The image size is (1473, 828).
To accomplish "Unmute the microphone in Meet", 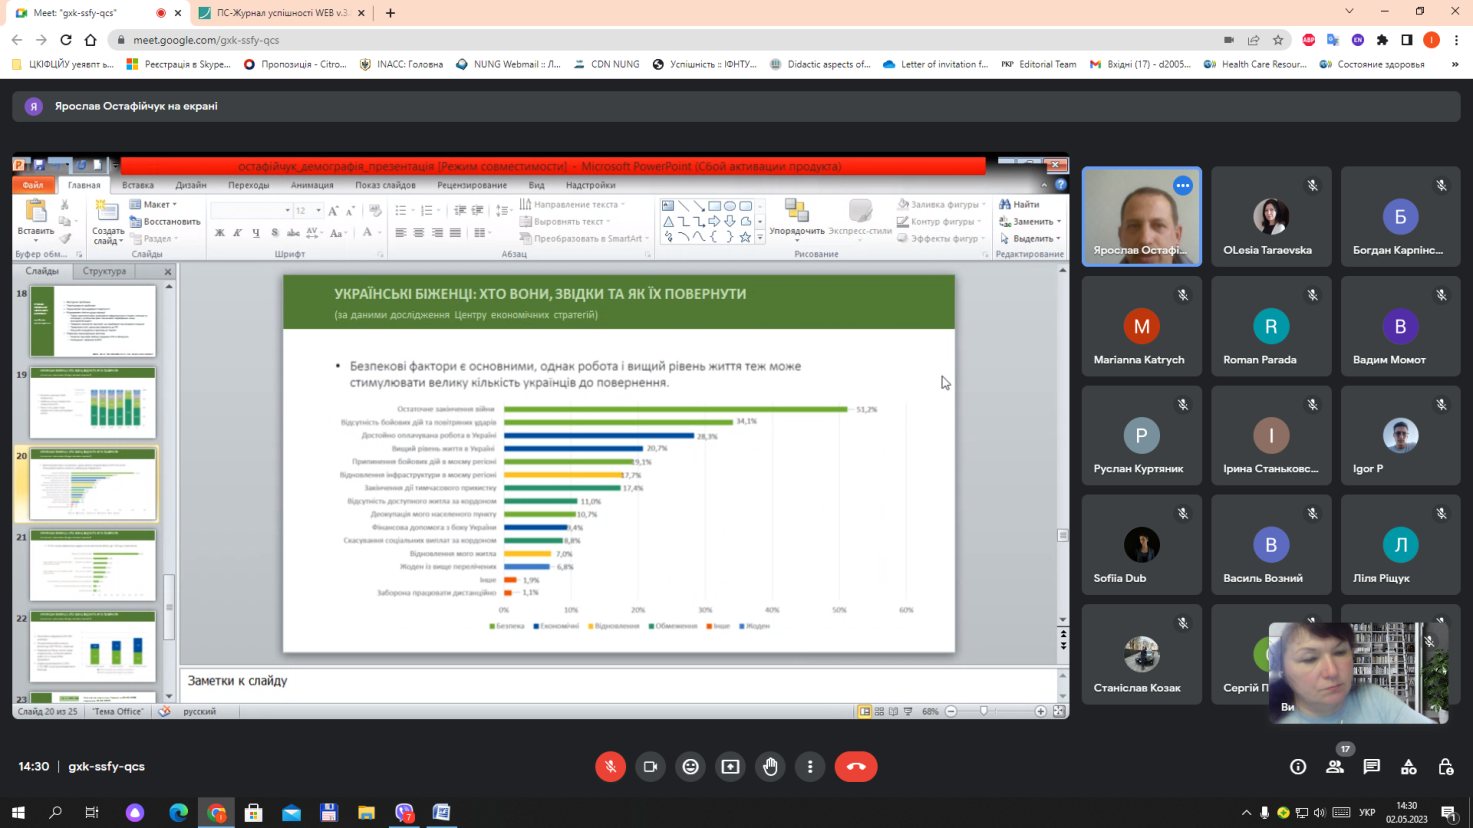I will click(610, 767).
